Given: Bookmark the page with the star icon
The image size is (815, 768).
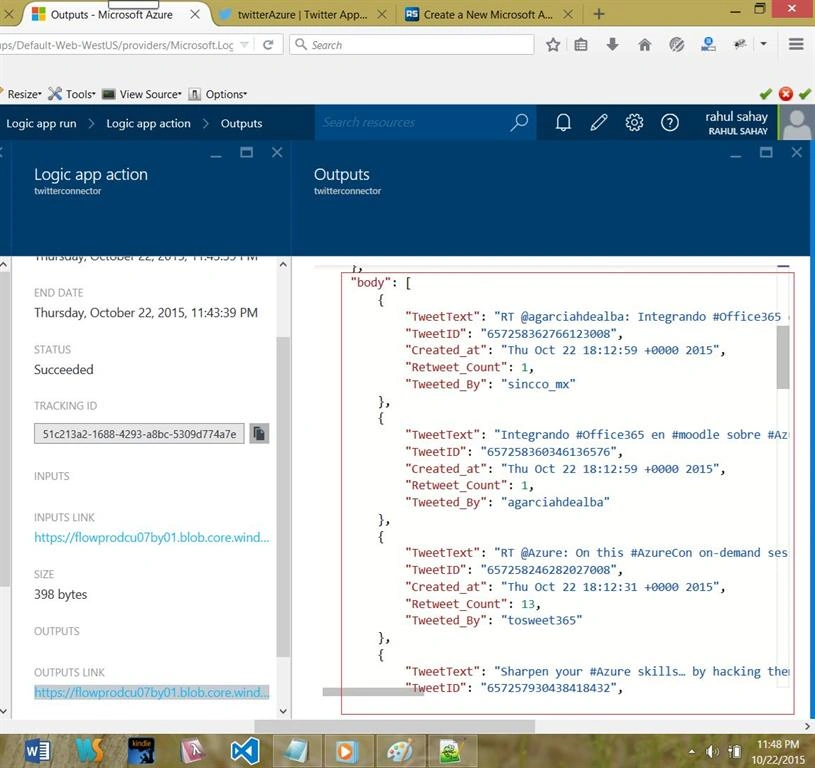Looking at the screenshot, I should coord(553,45).
